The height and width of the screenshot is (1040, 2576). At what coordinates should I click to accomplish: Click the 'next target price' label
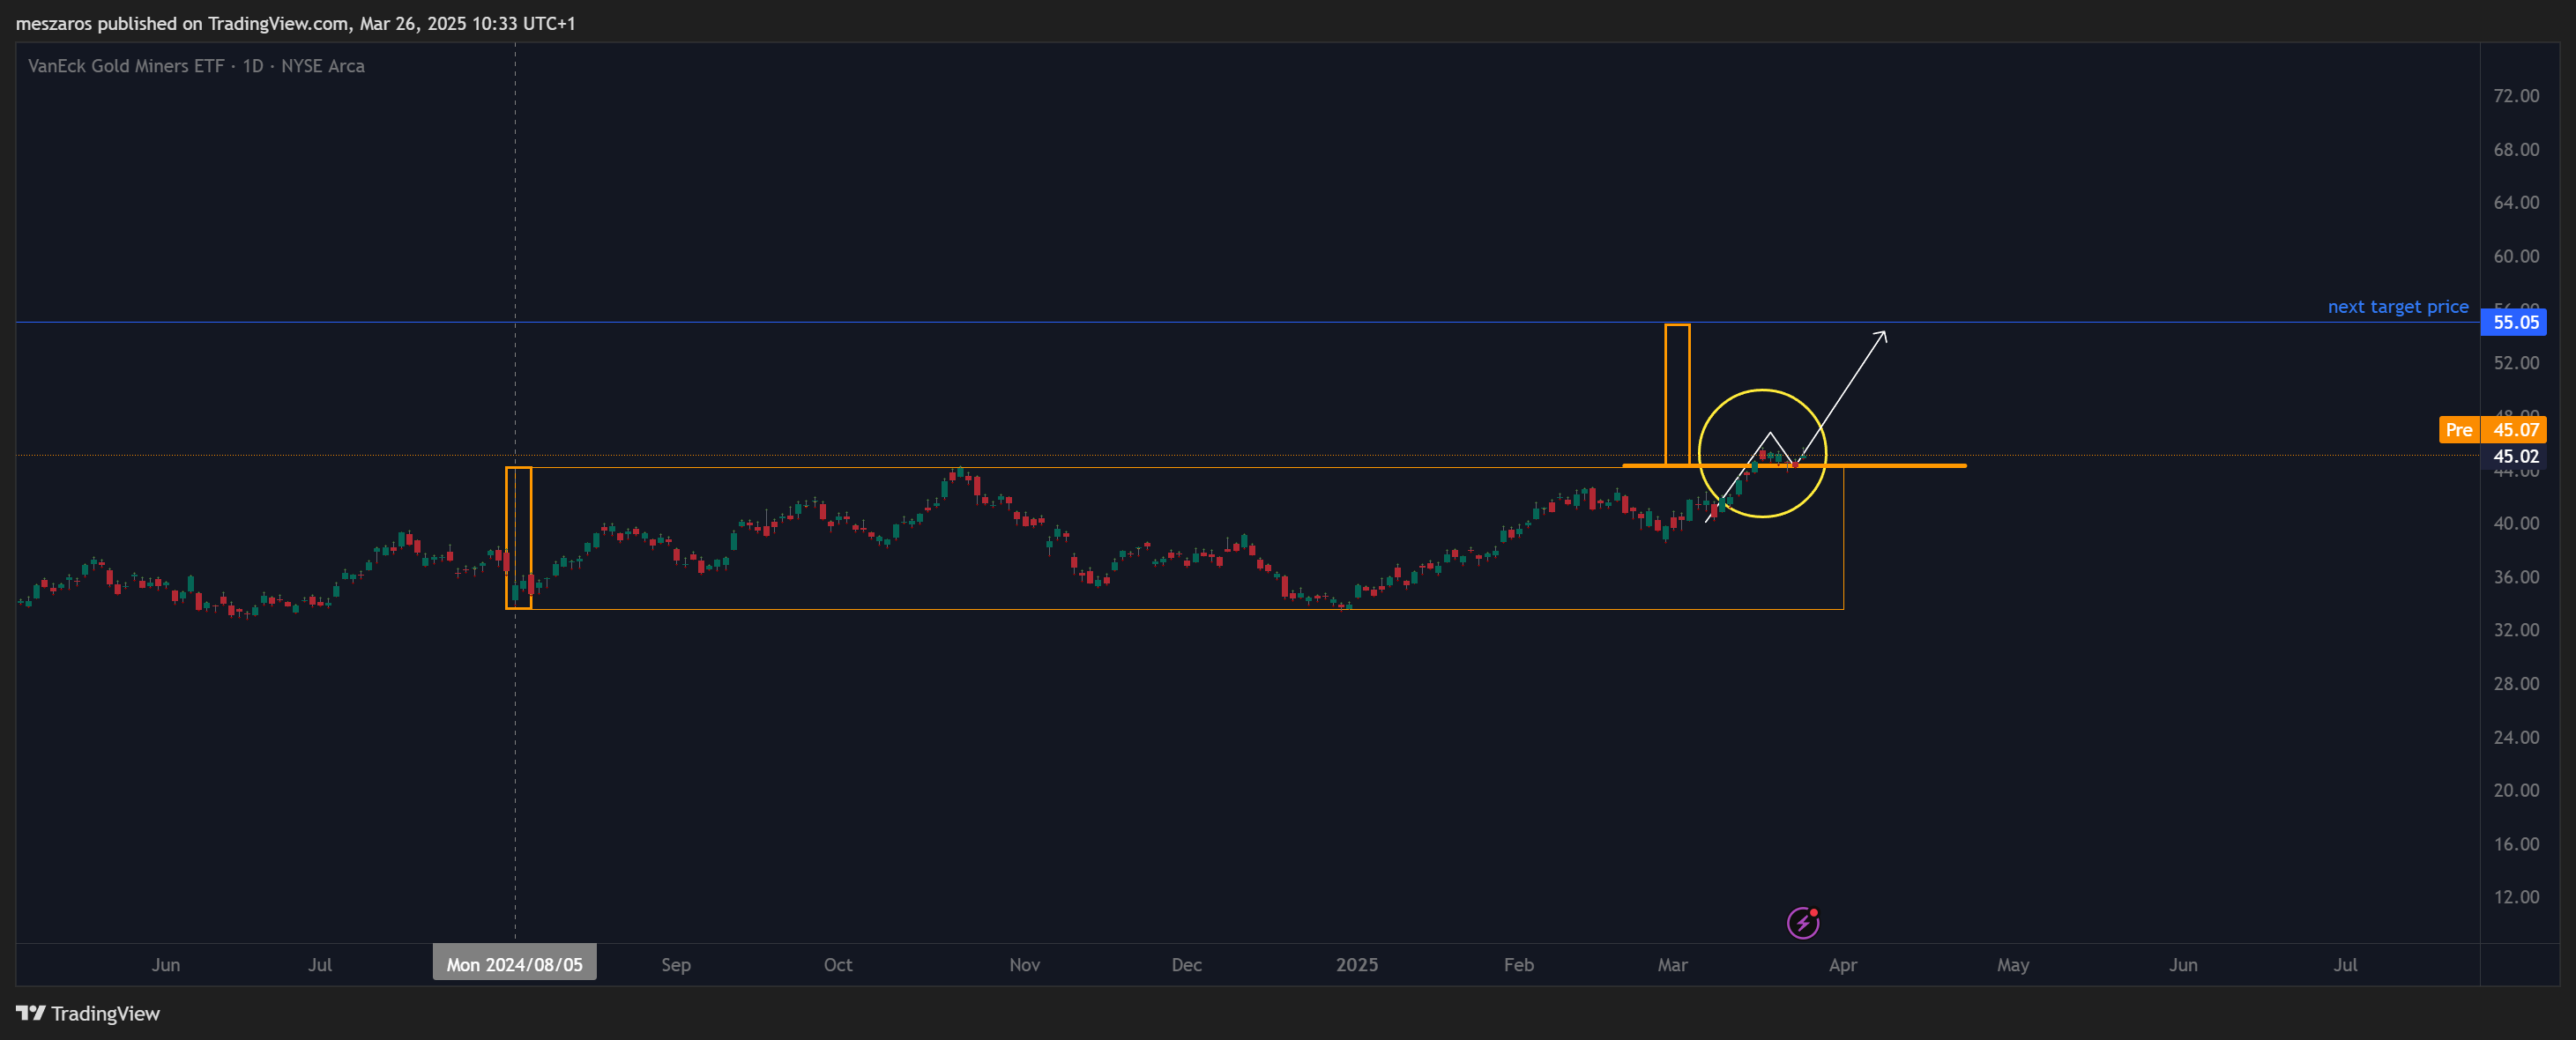click(x=2397, y=306)
